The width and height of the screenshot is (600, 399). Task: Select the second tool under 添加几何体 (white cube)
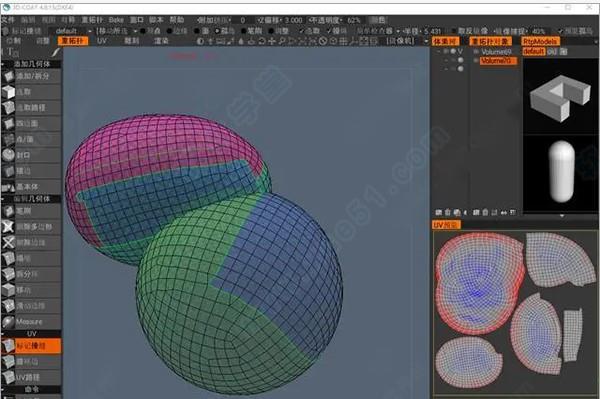(x=31, y=92)
